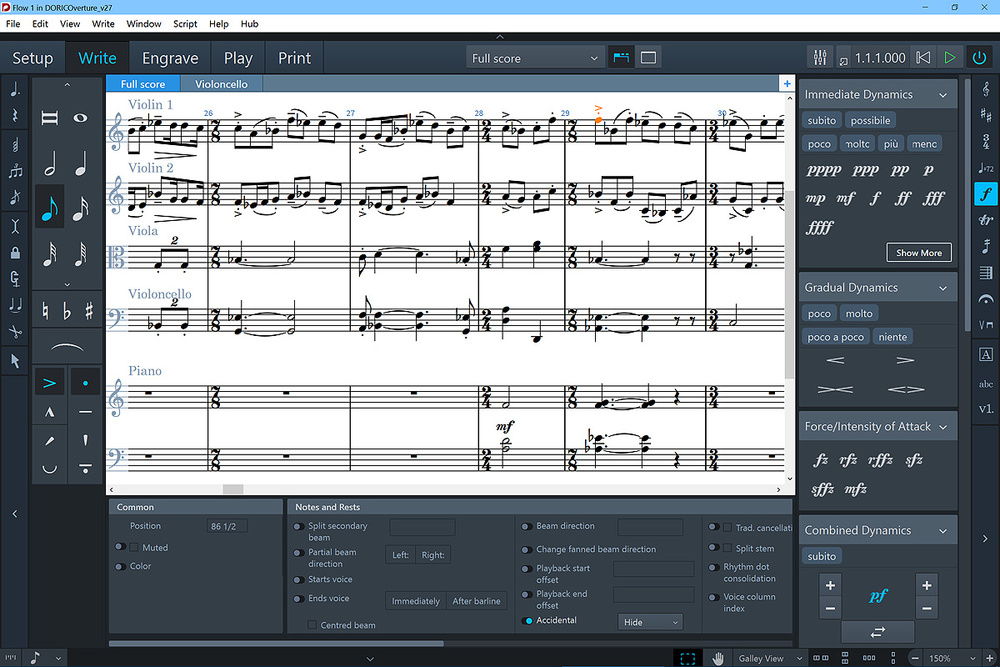This screenshot has height=667, width=1000.
Task: Toggle the accent articulation
Action: 50,383
